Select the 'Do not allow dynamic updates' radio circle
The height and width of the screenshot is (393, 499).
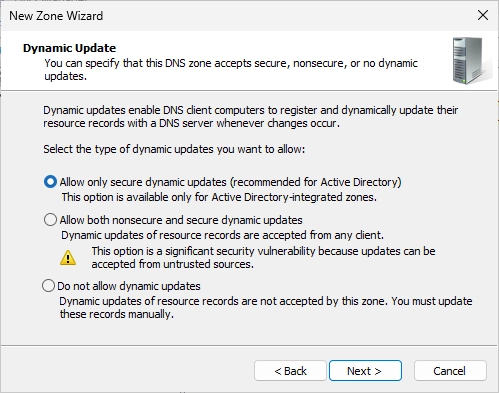[x=48, y=286]
